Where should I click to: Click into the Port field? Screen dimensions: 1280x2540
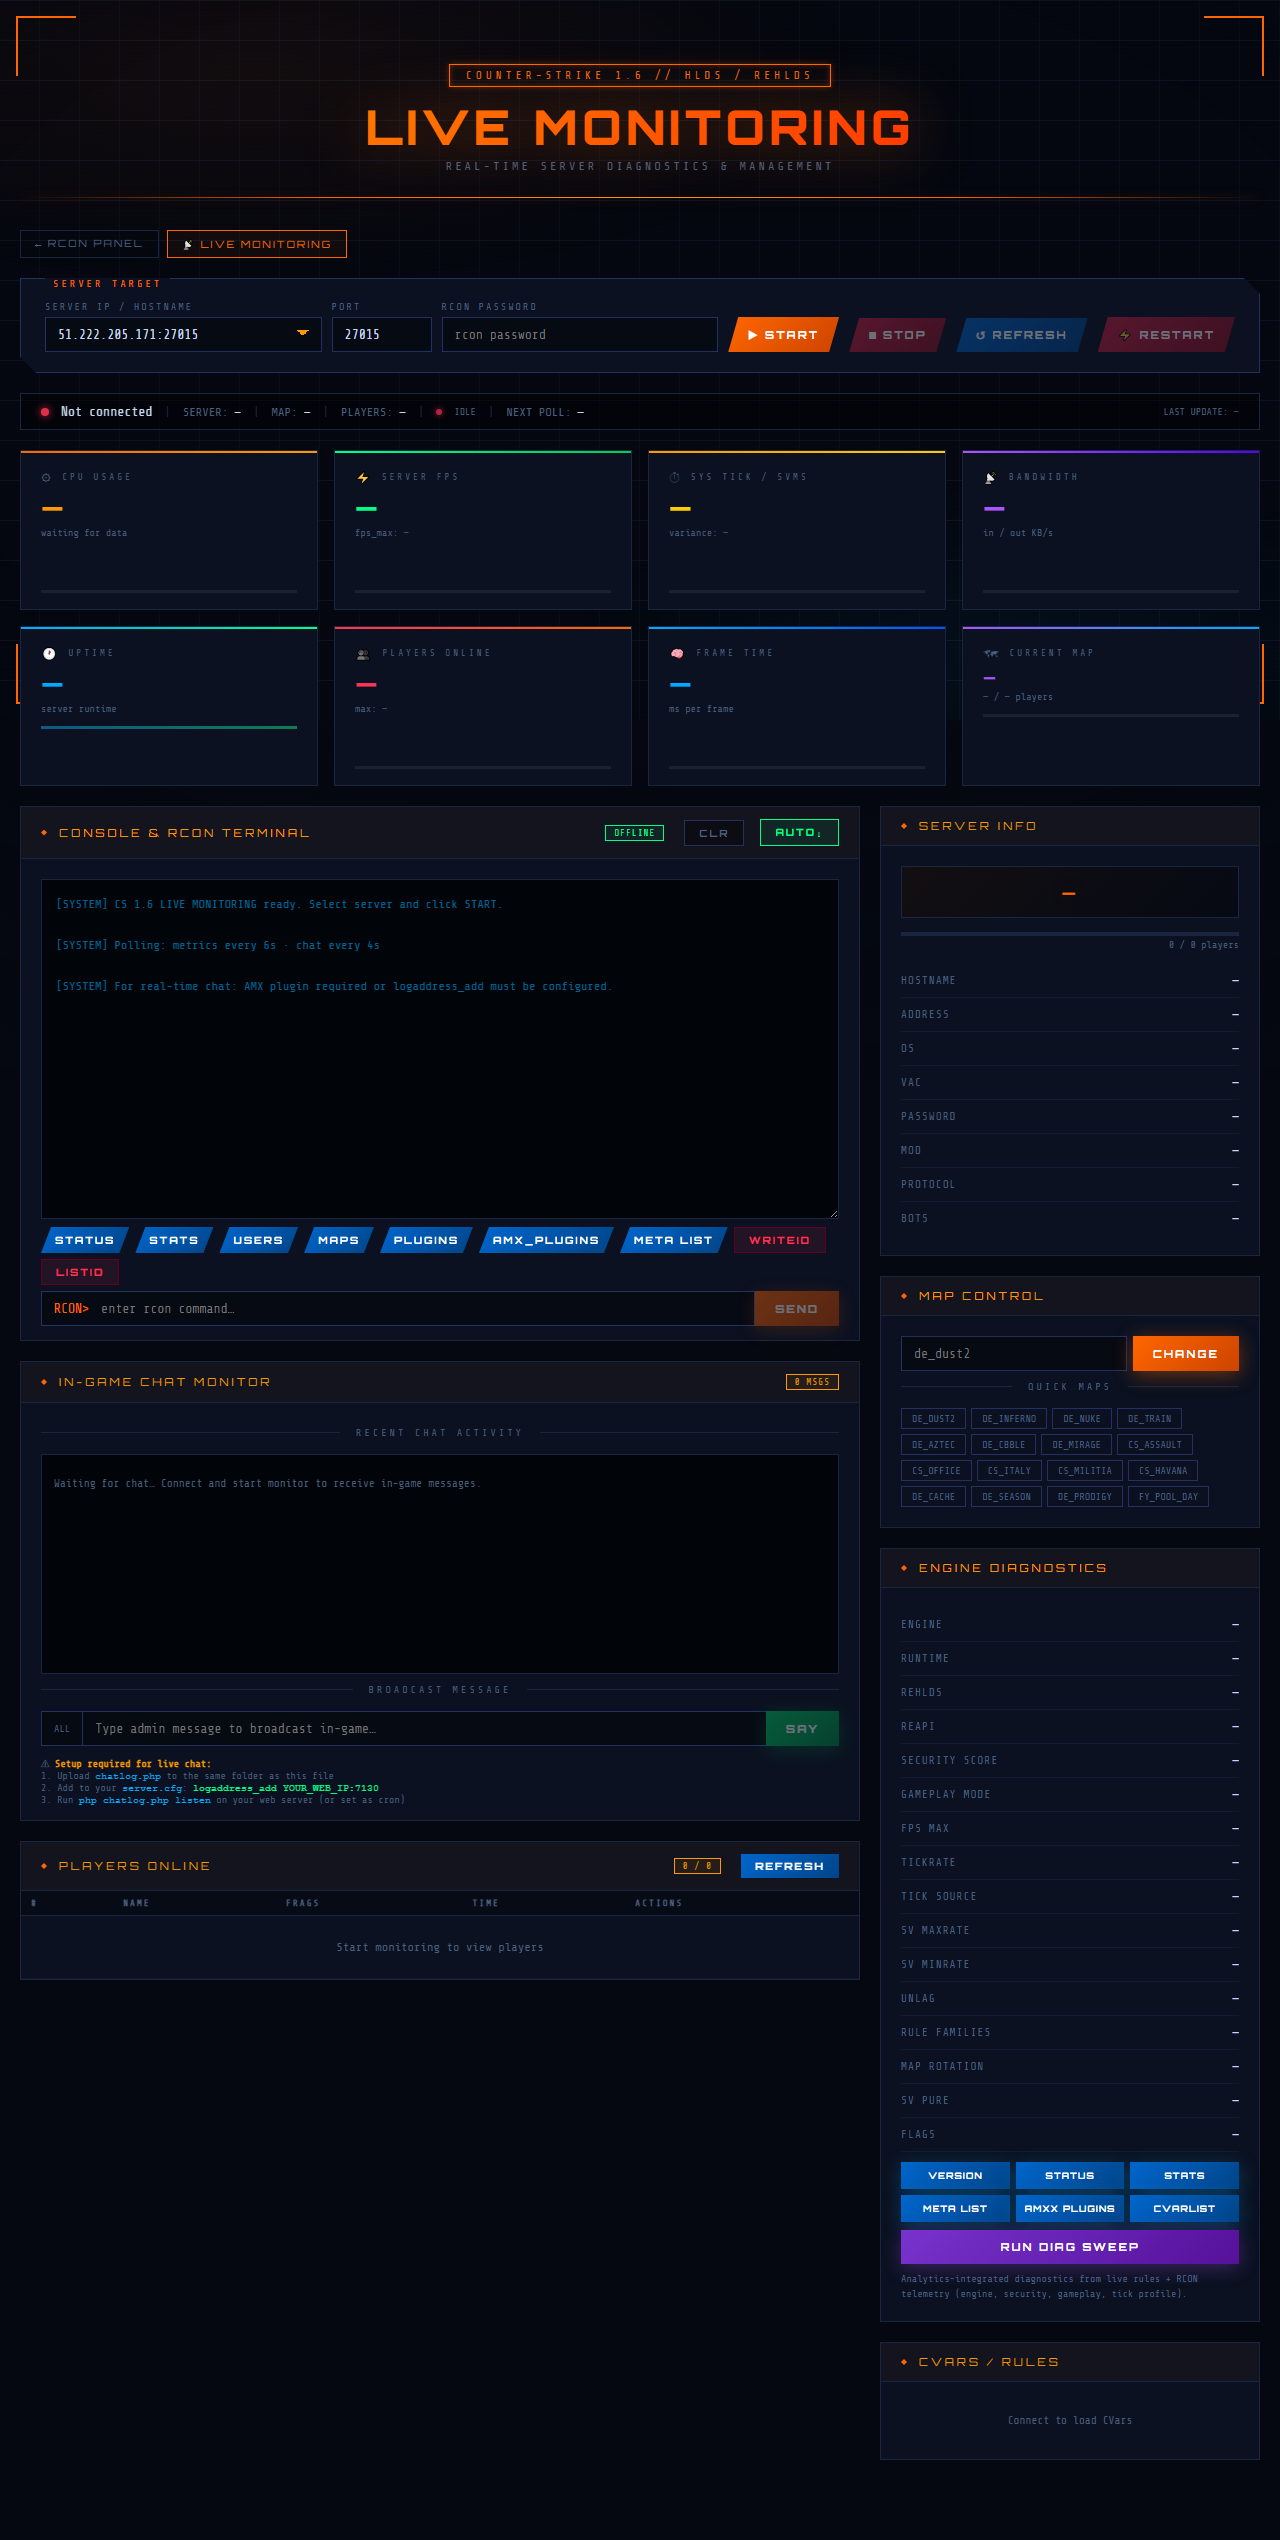pyautogui.click(x=382, y=334)
